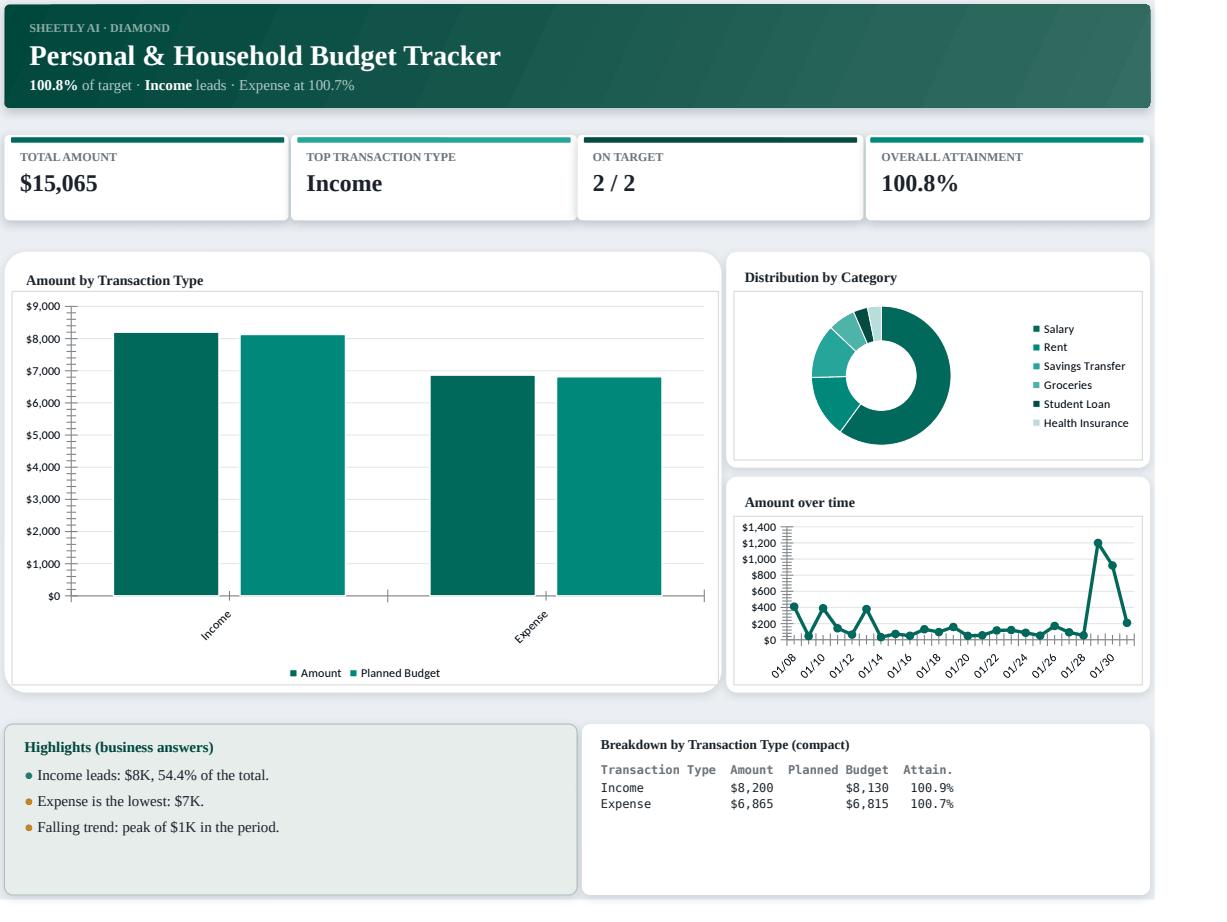
Task: Click the 'Income leads: $8K' highlight bullet
Action: click(153, 776)
